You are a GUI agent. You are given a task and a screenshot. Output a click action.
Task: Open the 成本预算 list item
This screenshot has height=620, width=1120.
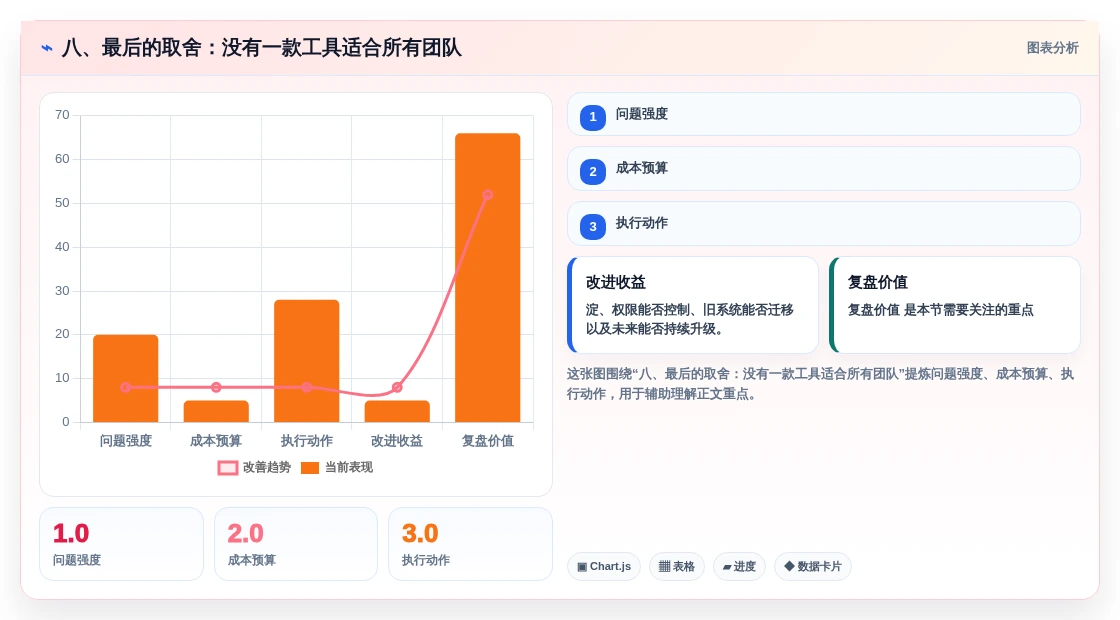[x=824, y=169]
